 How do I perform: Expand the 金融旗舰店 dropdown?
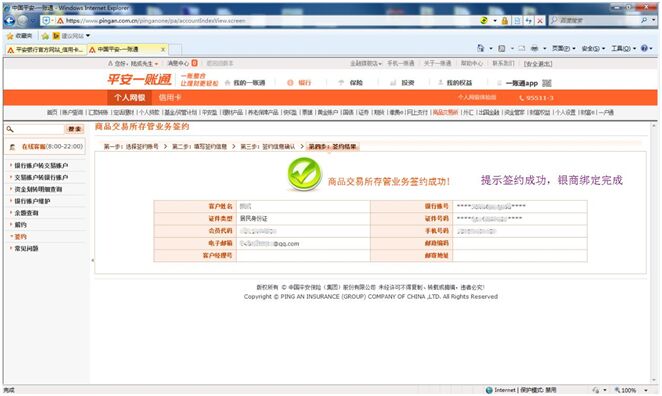pos(366,63)
